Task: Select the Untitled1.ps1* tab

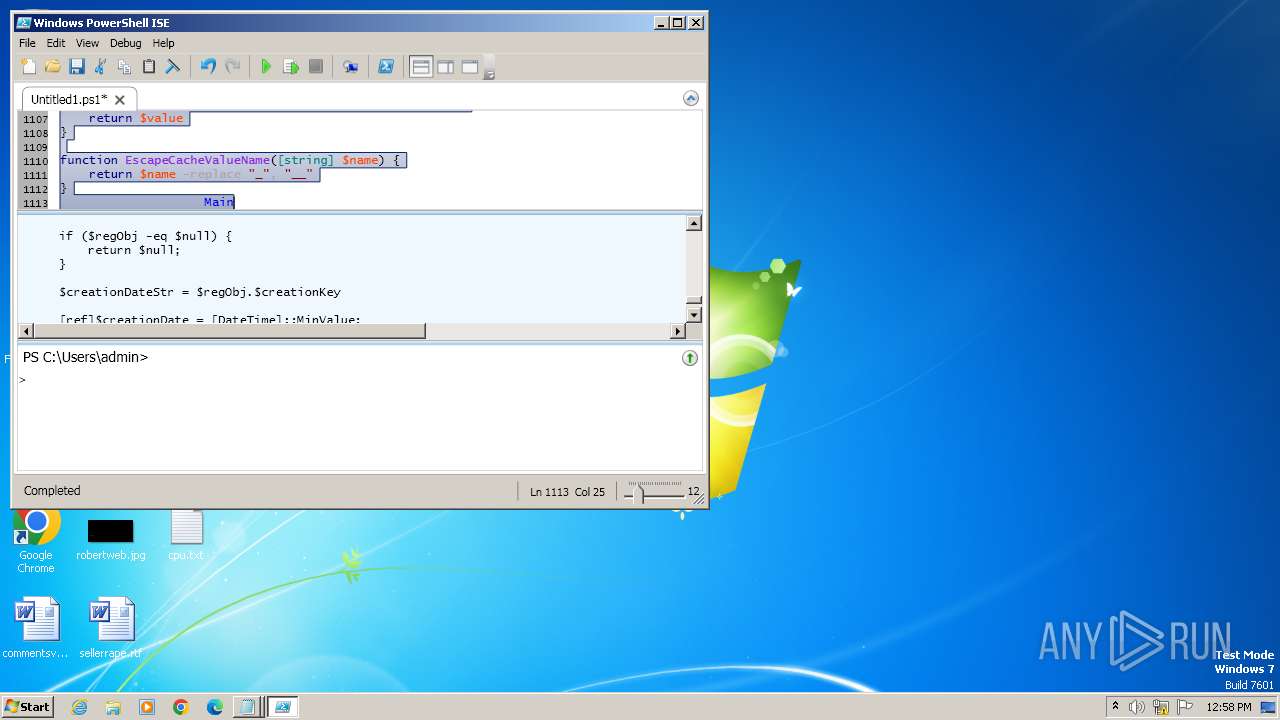Action: (69, 99)
